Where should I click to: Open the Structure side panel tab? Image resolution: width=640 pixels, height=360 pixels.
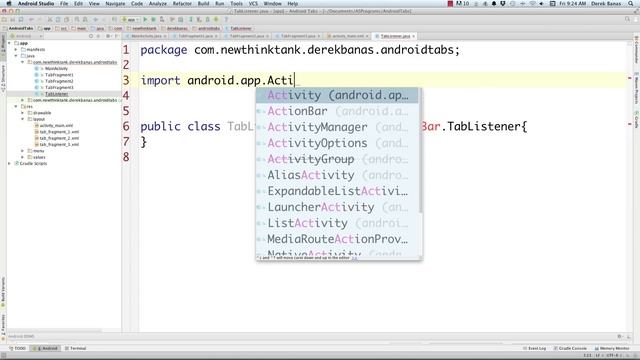coord(3,78)
